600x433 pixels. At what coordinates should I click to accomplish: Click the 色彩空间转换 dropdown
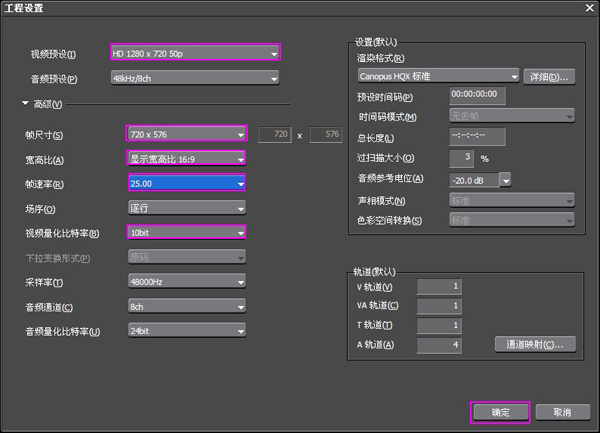[512, 220]
